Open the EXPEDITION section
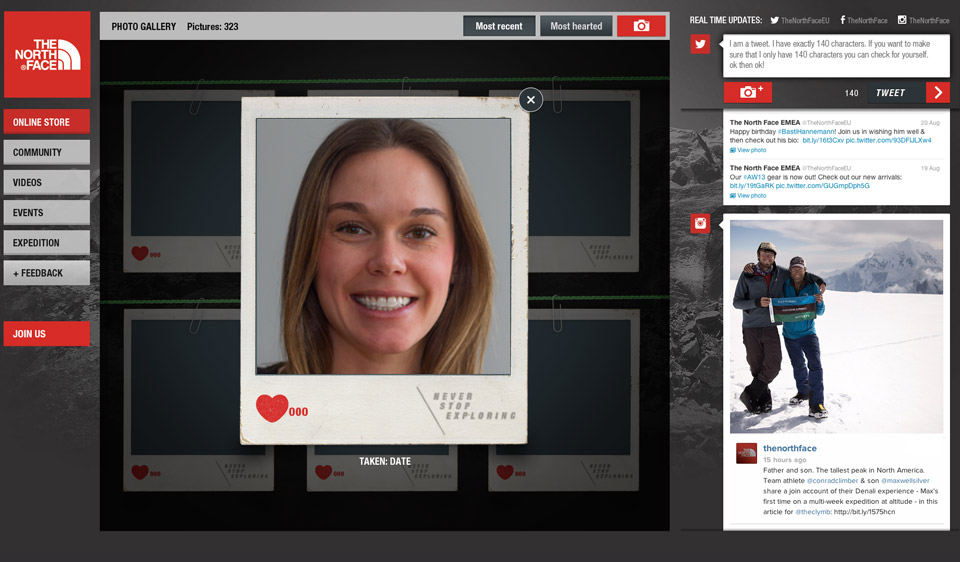This screenshot has width=960, height=562. 47,242
